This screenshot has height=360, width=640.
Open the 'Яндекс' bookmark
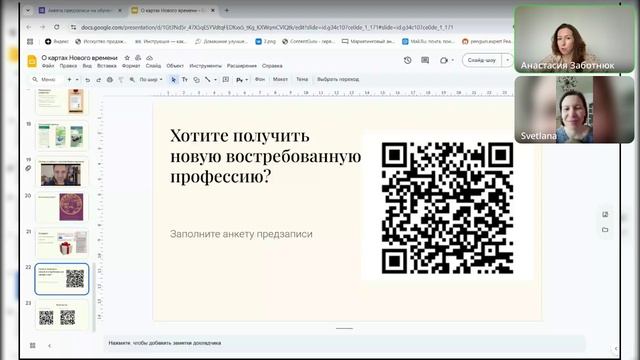point(57,42)
